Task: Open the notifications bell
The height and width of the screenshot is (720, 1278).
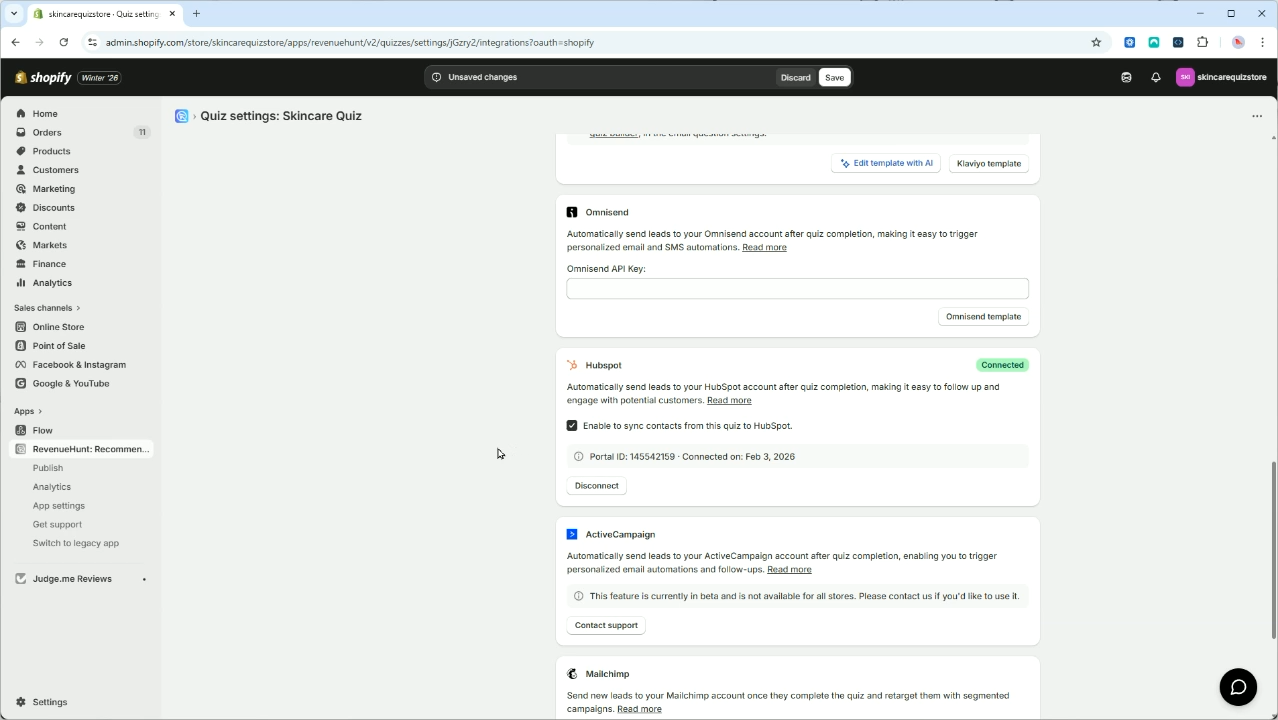Action: pos(1155,77)
